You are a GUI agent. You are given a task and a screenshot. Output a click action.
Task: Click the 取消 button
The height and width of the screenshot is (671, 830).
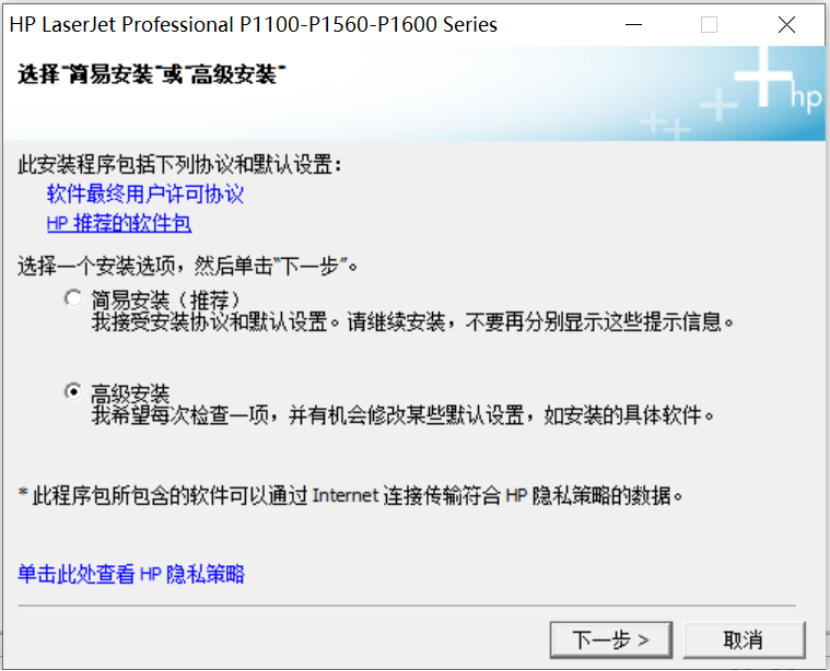(x=744, y=640)
